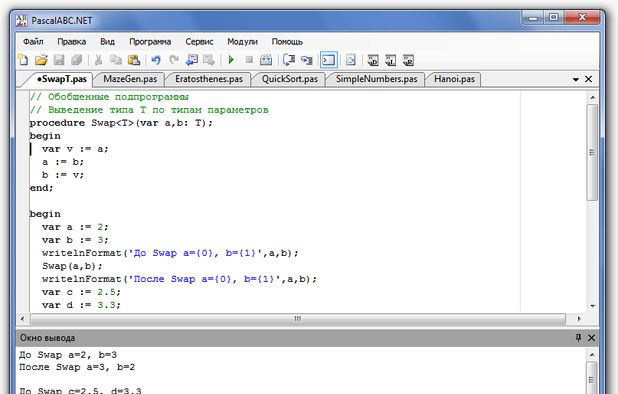The image size is (618, 394).
Task: Switch to the Hanoi.pas tab
Action: click(454, 79)
